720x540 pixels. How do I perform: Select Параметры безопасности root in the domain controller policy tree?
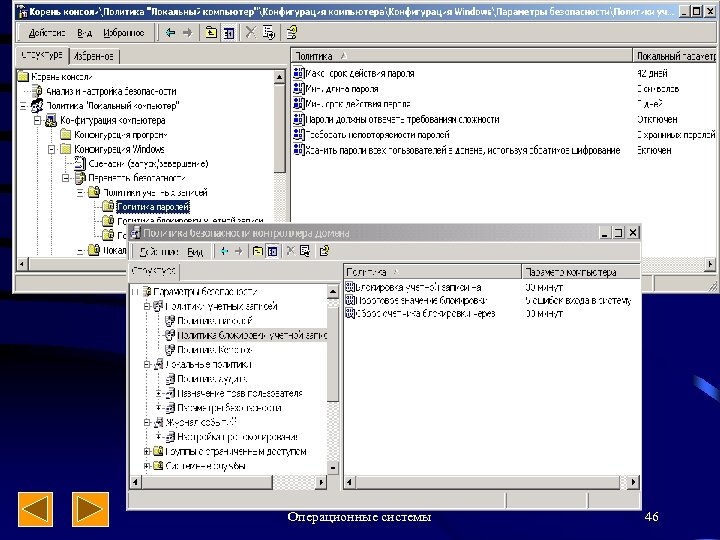pos(205,292)
